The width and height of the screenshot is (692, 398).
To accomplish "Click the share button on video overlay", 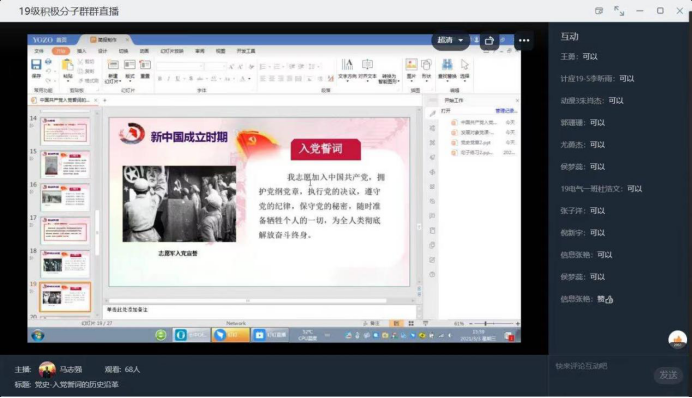I will tap(489, 41).
